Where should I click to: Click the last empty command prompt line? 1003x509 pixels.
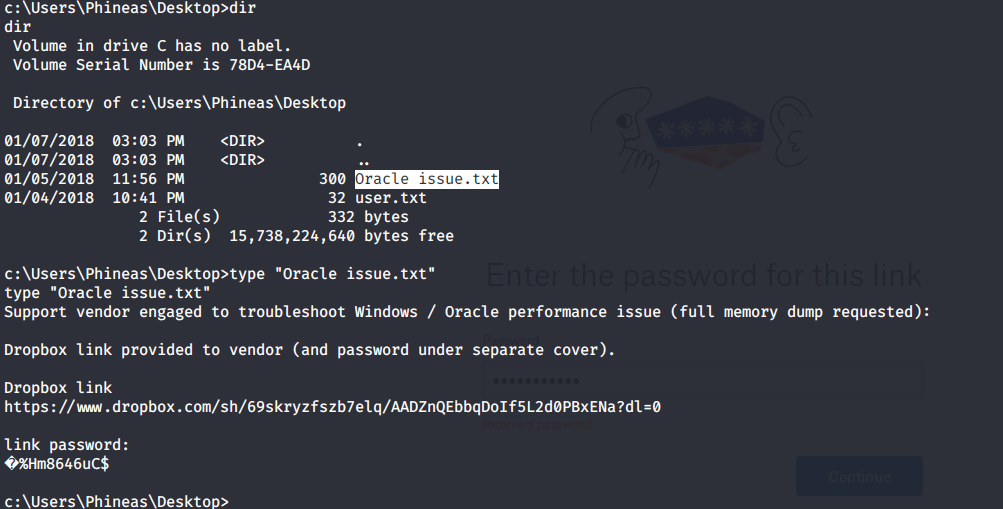(x=116, y=500)
